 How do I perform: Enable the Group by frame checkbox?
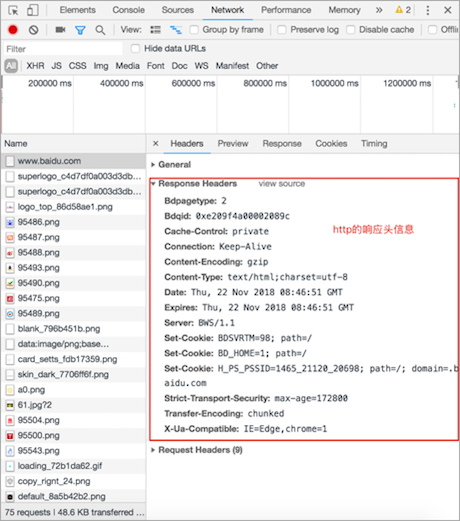[194, 30]
